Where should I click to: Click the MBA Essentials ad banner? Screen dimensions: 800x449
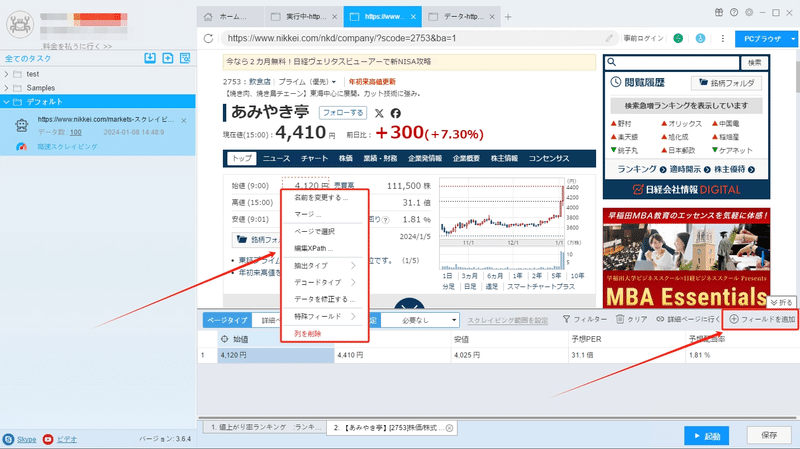coord(686,258)
